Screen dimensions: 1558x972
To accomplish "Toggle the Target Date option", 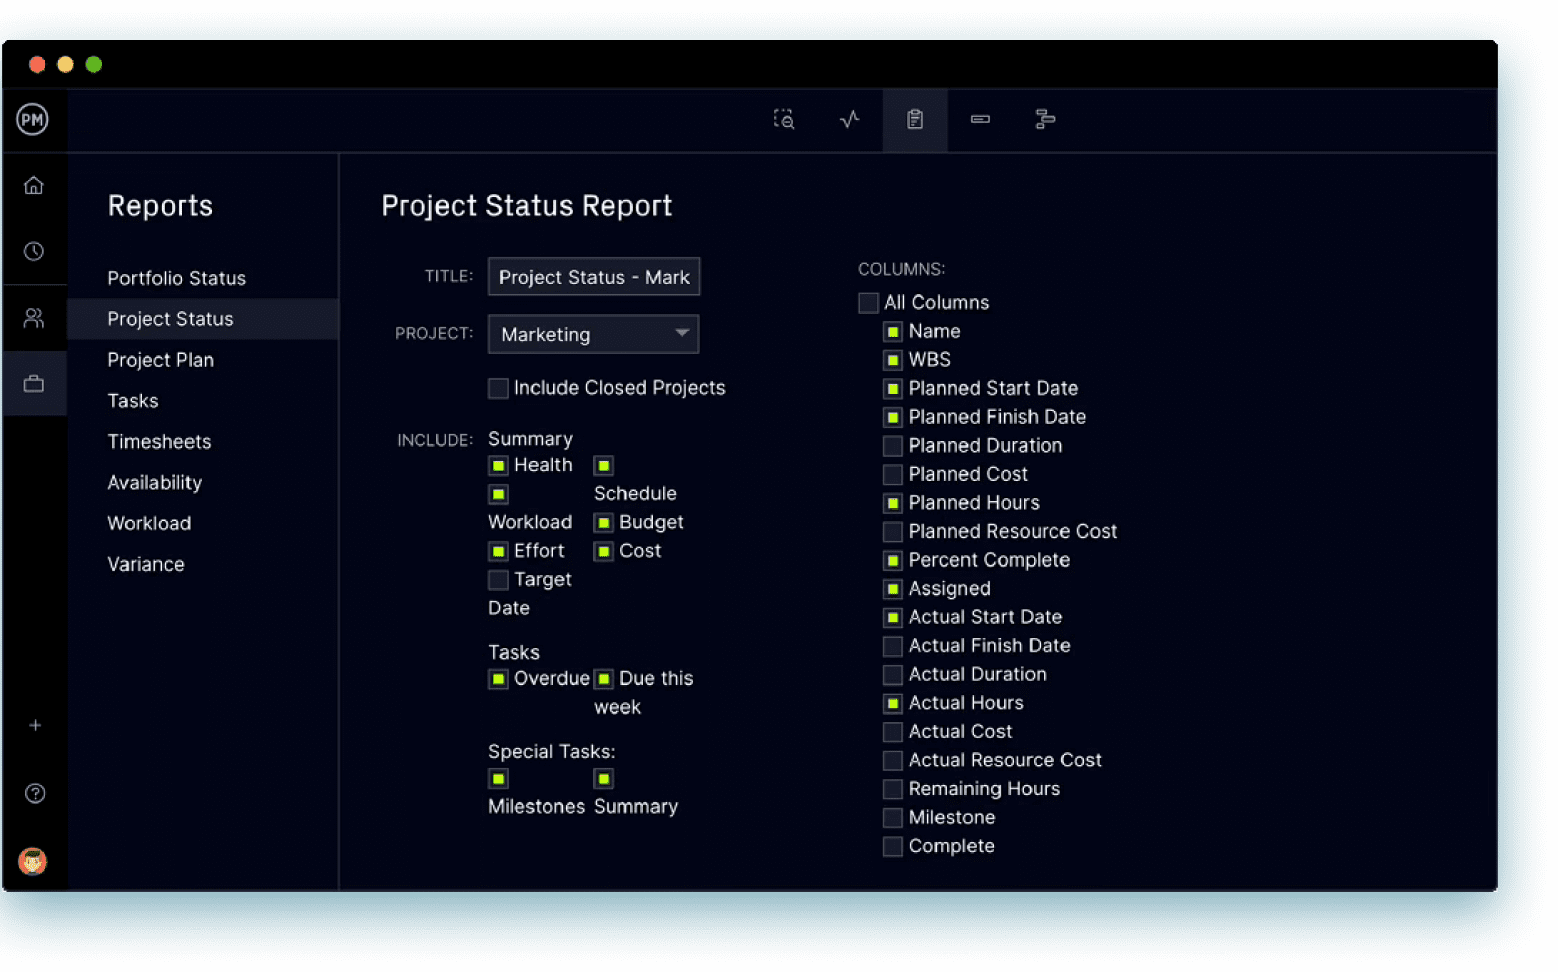I will [x=498, y=579].
